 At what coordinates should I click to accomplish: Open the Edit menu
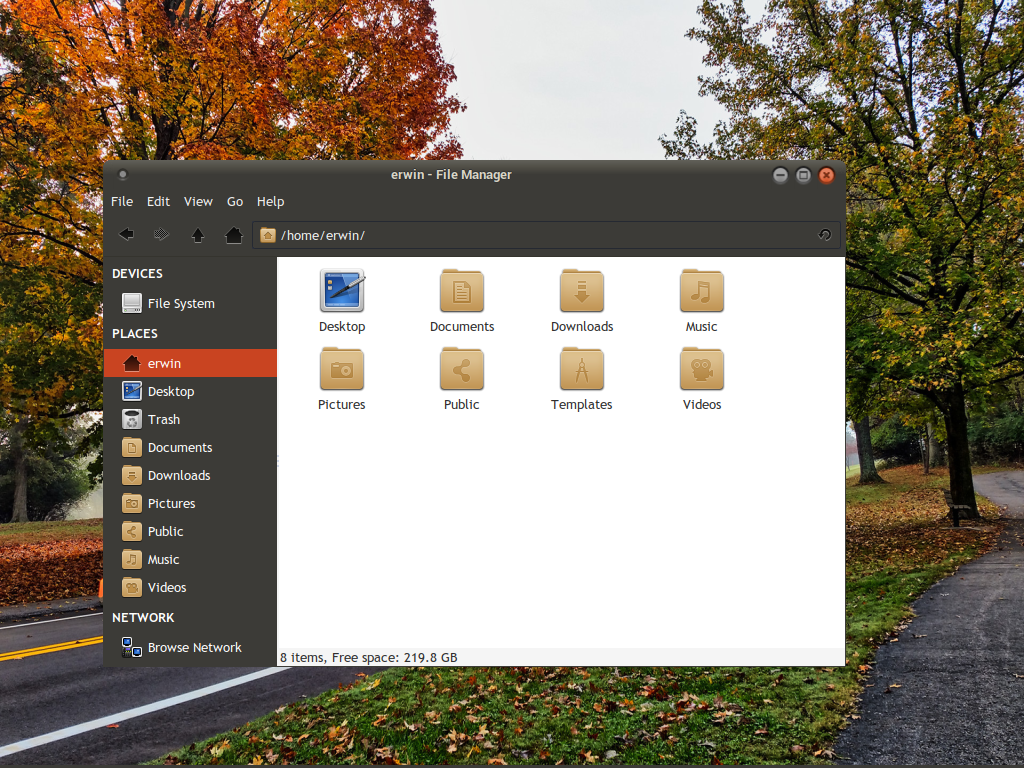[x=158, y=202]
